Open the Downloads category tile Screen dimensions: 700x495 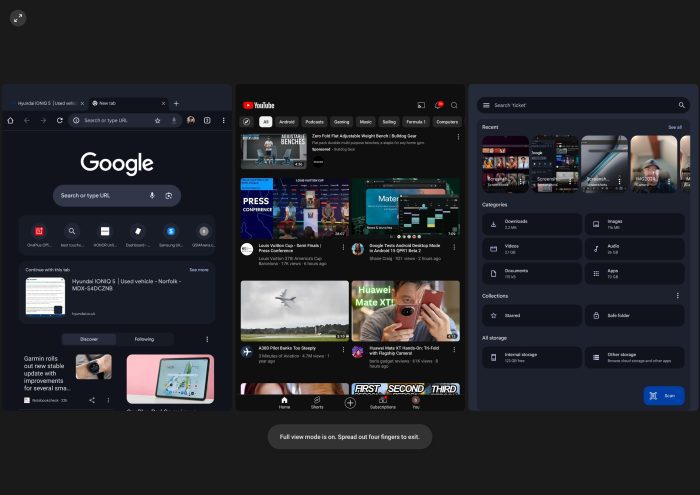coord(532,224)
